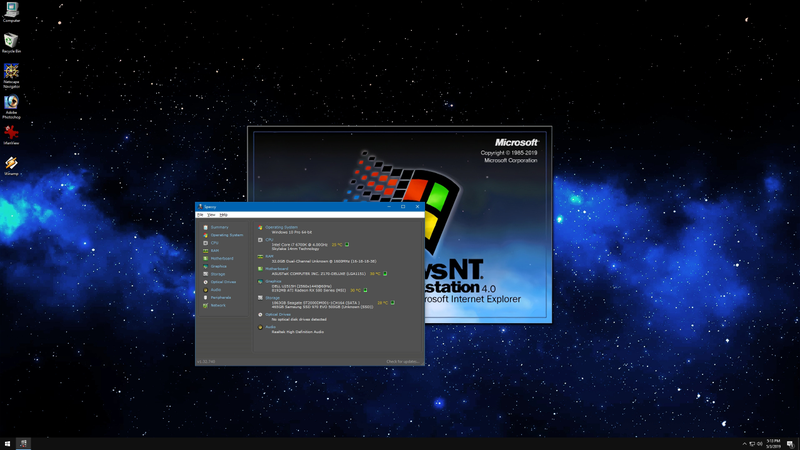The image size is (800, 450).
Task: Click the chip icon beside the CPU summary heading
Action: pos(260,240)
